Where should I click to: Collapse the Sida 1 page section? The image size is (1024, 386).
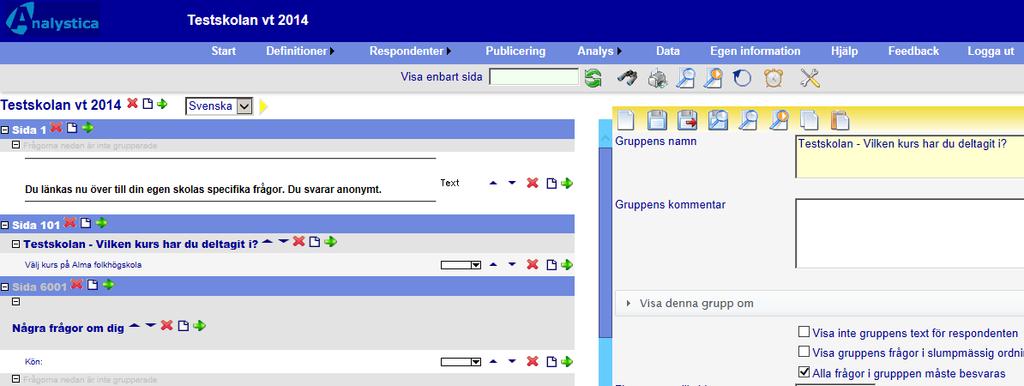[x=5, y=130]
